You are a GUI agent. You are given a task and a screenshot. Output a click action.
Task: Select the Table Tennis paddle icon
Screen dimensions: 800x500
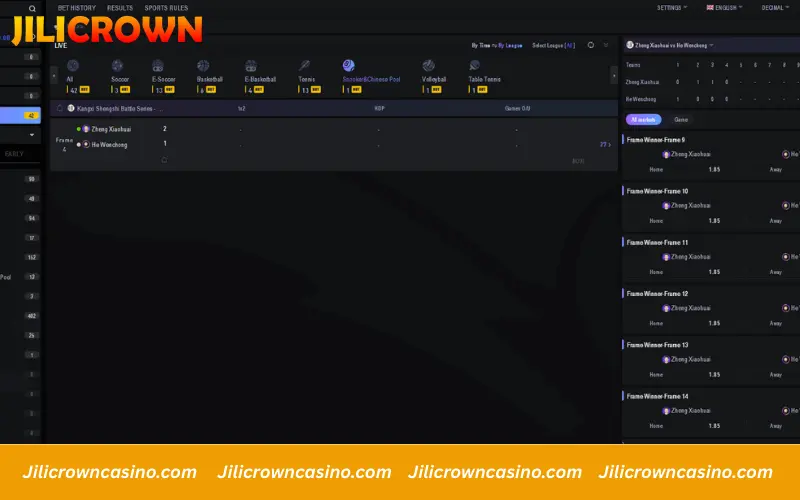(x=474, y=65)
